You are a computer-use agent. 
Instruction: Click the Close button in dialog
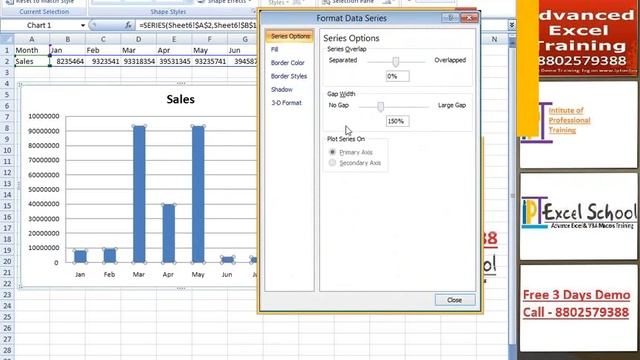[455, 300]
